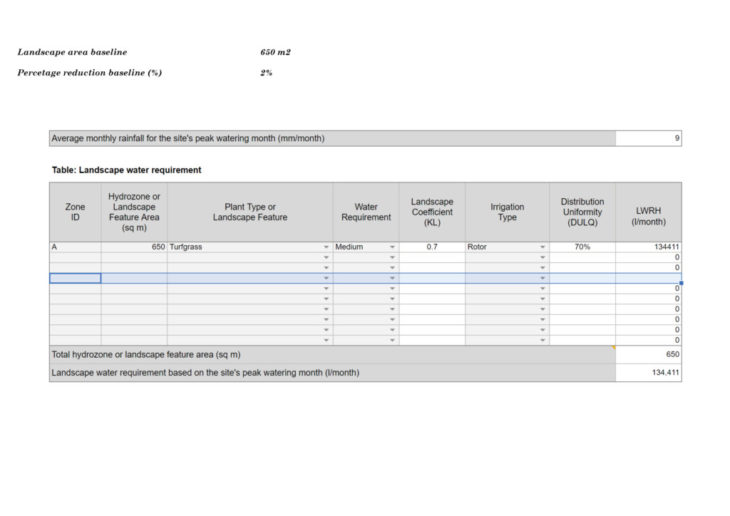Viewport: 730px width, 516px height.
Task: Expand the irrigation type dropdown in second row
Action: tap(543, 257)
